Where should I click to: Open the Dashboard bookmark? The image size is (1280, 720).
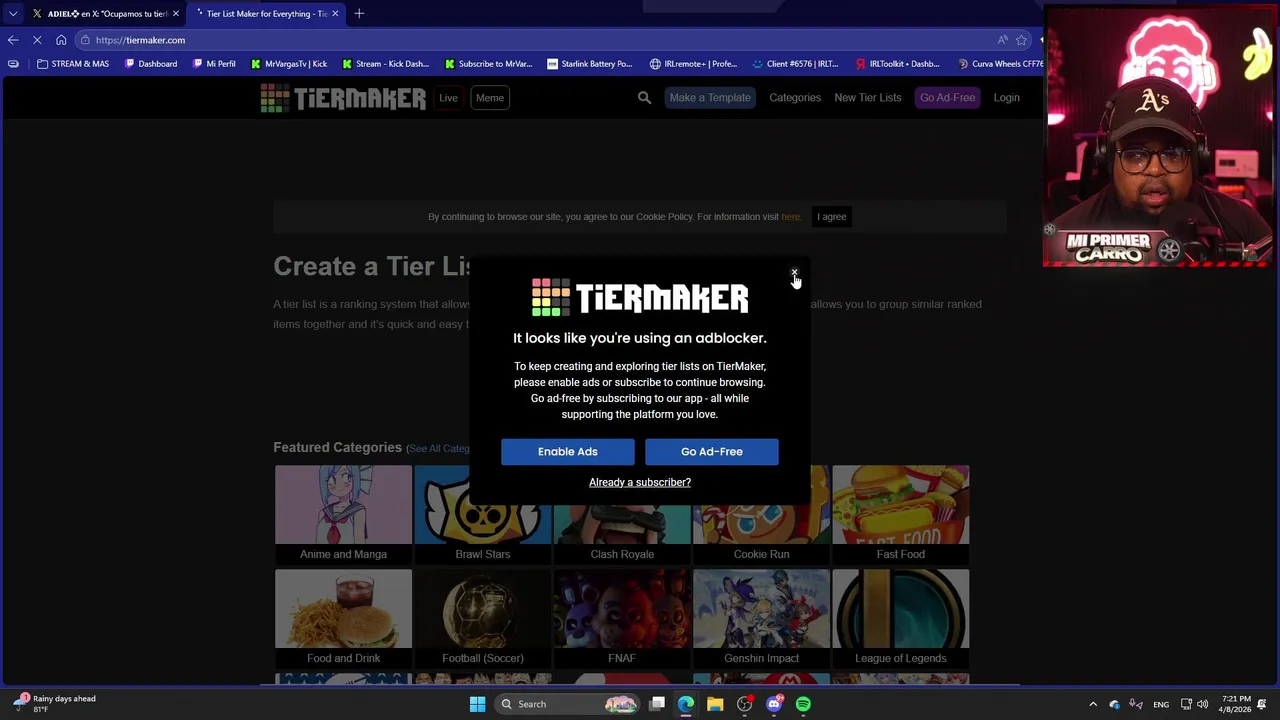click(x=151, y=64)
